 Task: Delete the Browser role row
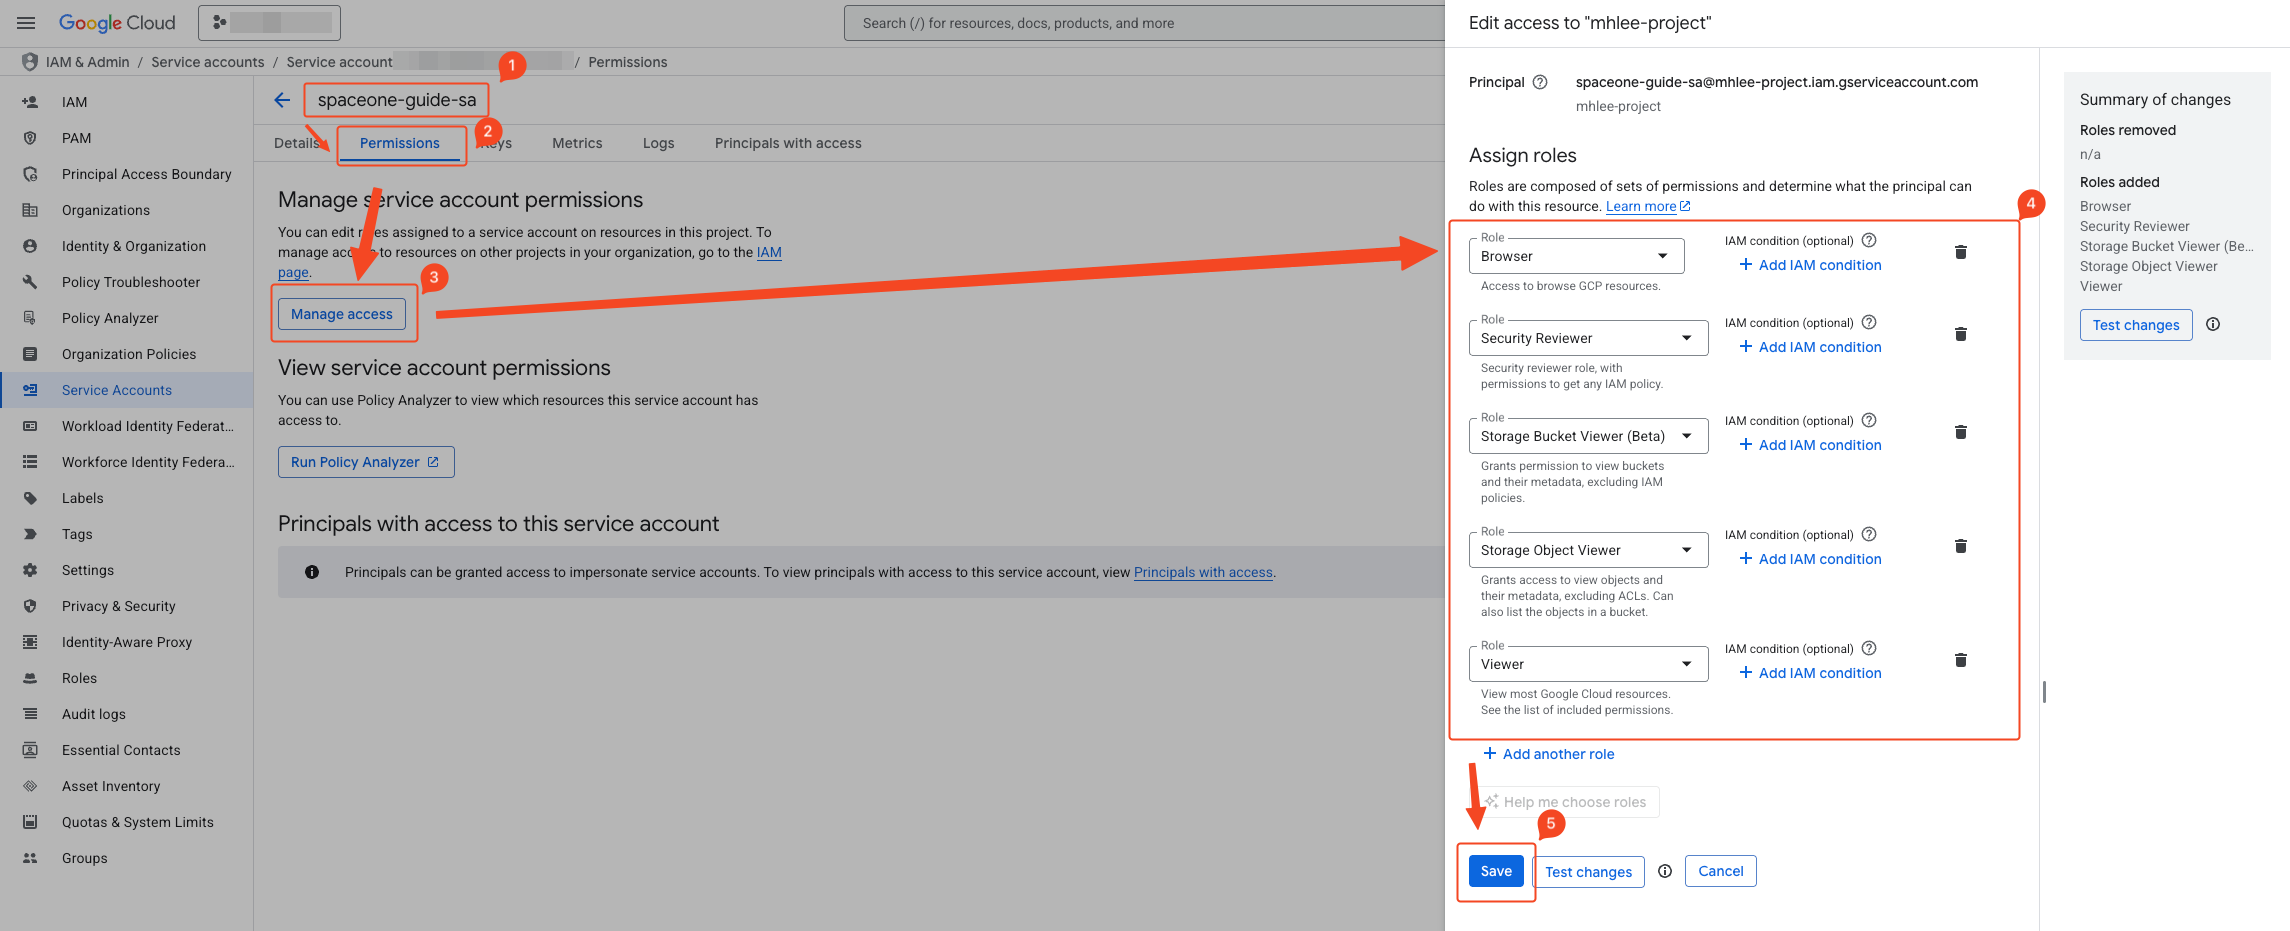click(1961, 252)
